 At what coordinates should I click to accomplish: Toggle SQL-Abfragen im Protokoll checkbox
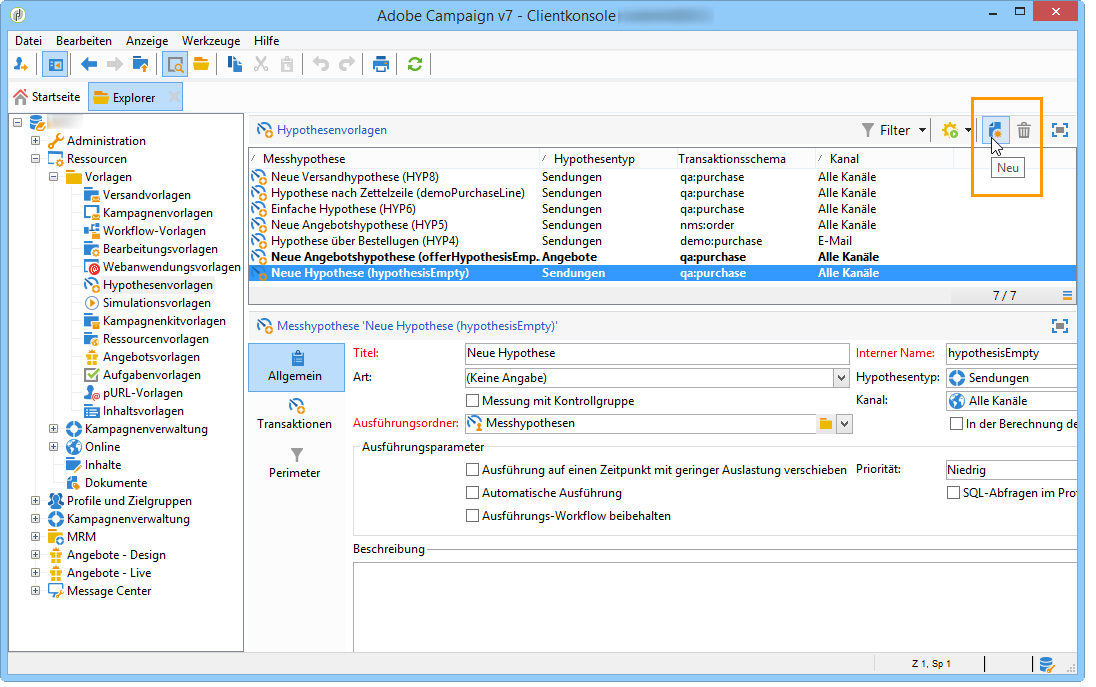click(x=953, y=493)
